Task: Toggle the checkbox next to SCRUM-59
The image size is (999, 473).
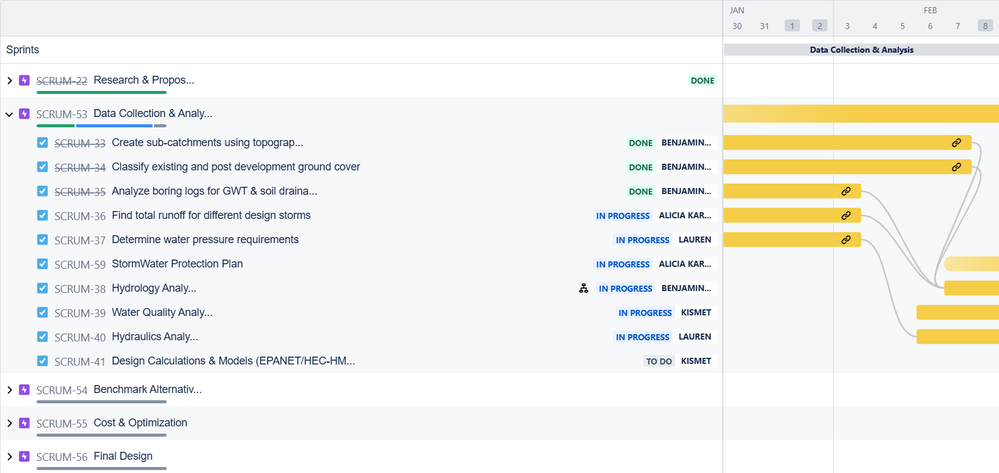Action: (x=42, y=264)
